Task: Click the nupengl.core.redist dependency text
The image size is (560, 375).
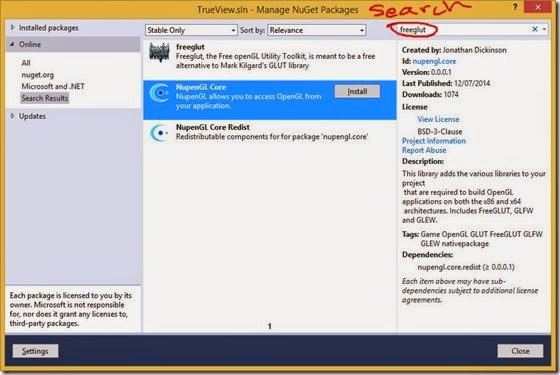Action: (x=466, y=267)
